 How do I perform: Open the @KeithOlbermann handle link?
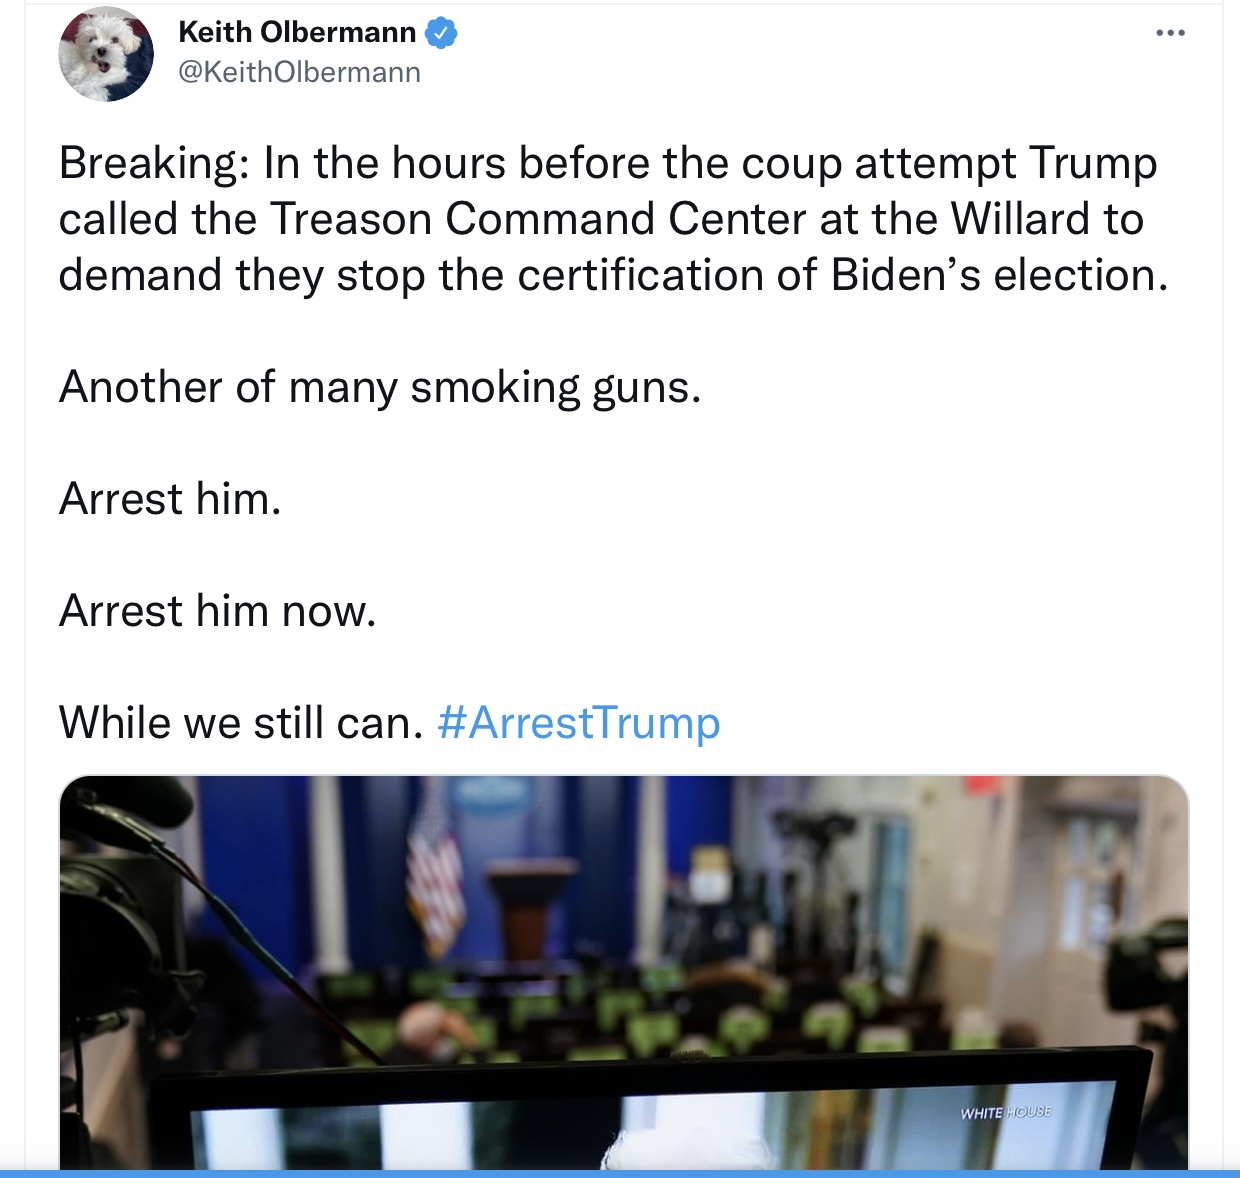(299, 72)
